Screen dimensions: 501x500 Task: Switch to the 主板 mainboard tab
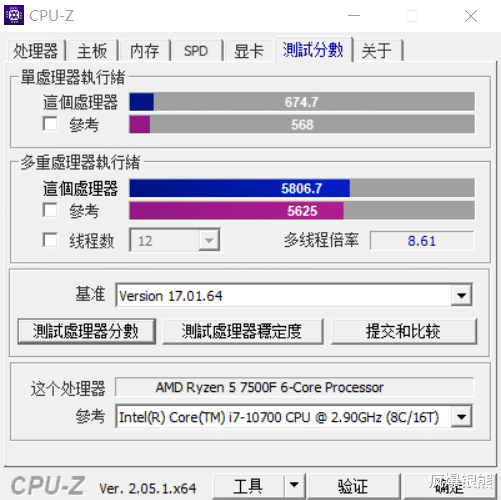[92, 51]
